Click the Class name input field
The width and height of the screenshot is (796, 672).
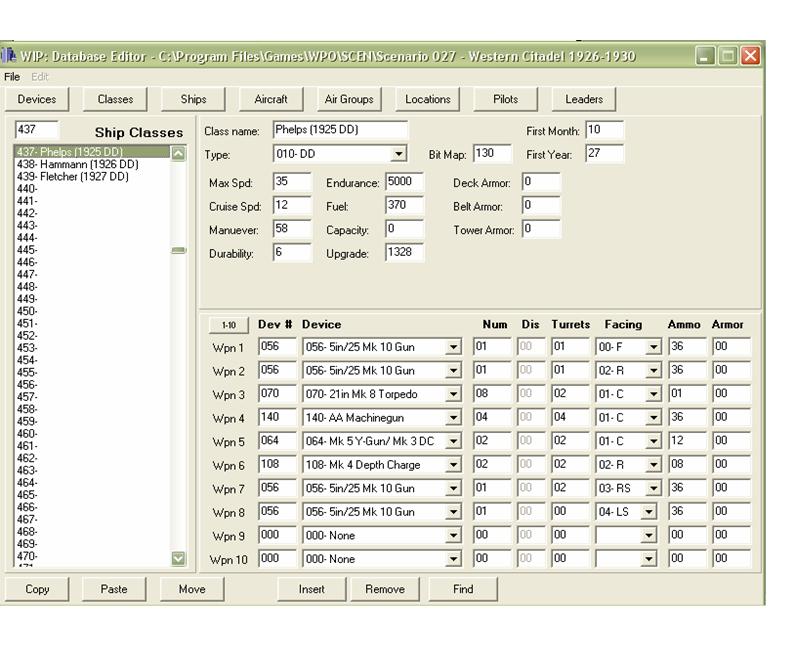[340, 129]
